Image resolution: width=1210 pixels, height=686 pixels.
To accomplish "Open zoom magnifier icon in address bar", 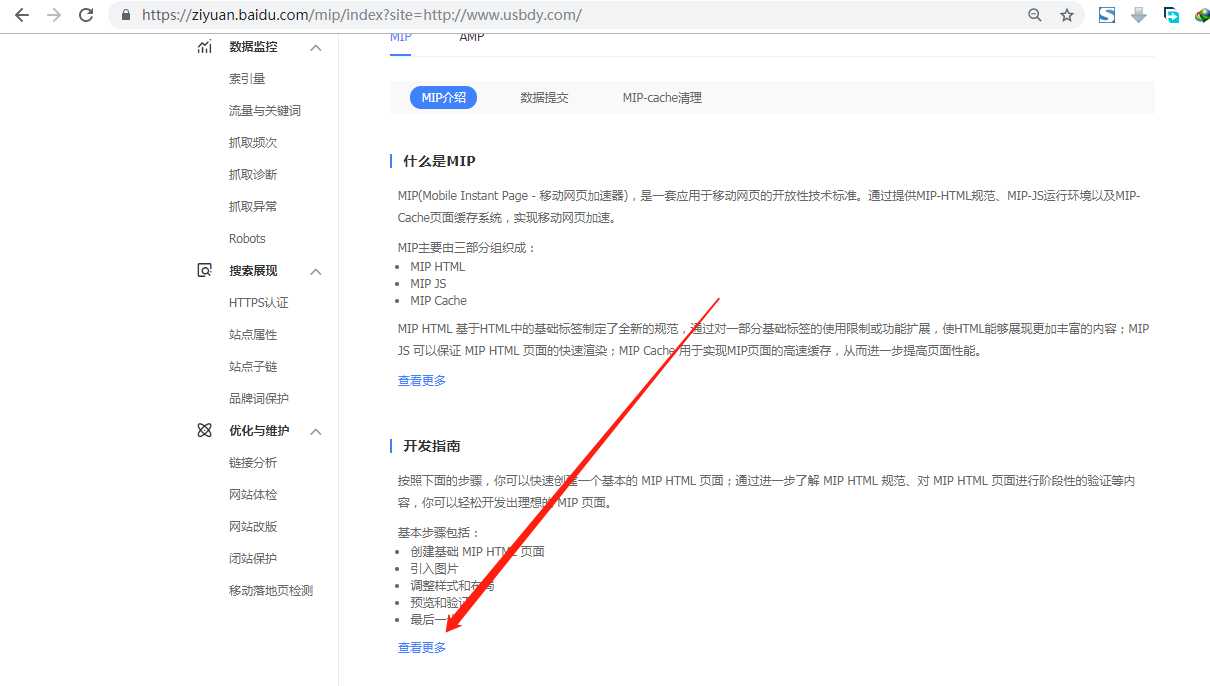I will (x=1035, y=15).
